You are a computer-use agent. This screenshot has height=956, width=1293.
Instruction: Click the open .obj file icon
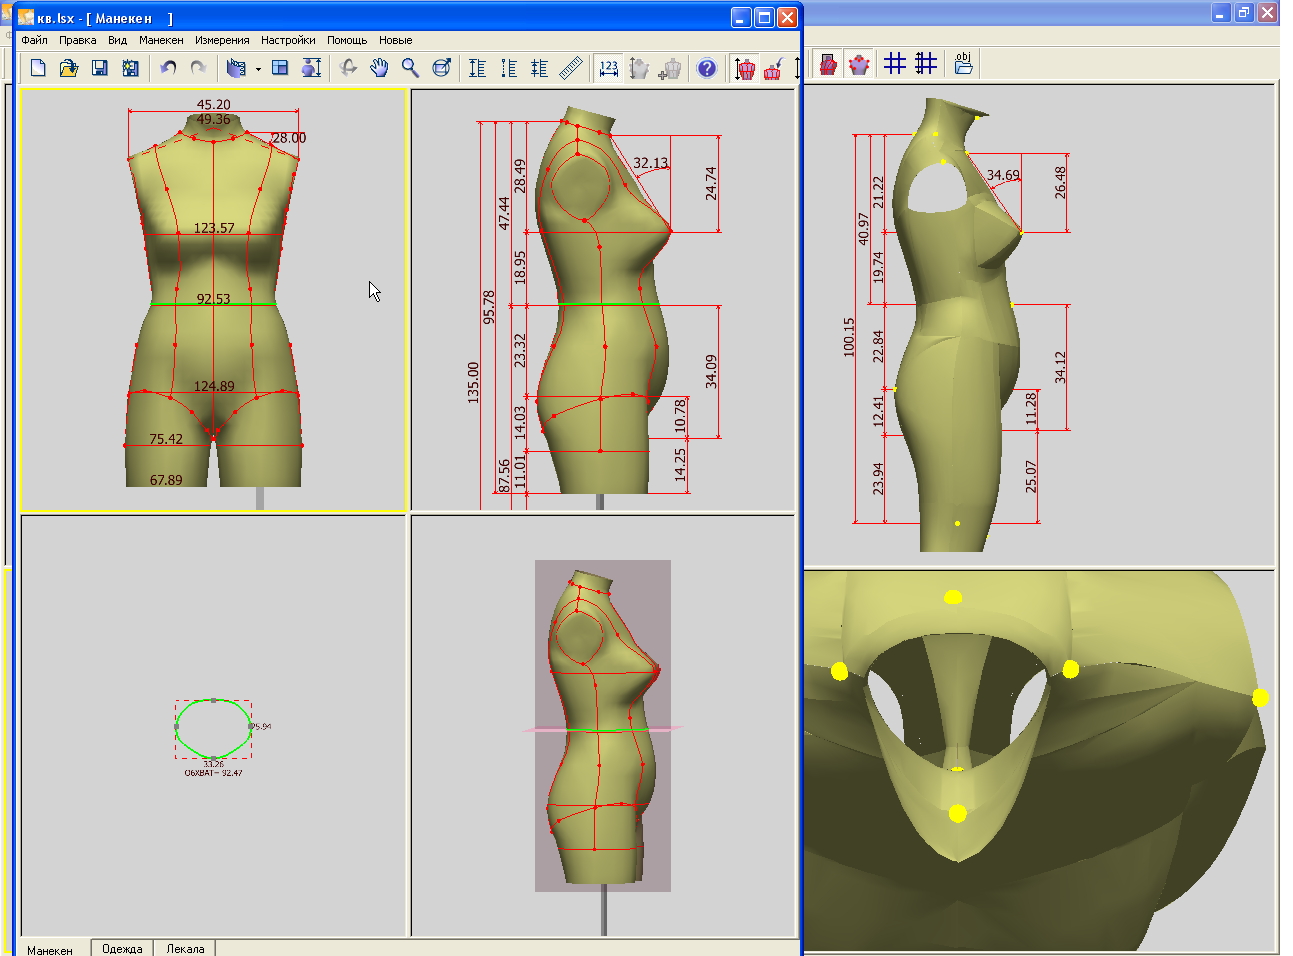[x=963, y=64]
